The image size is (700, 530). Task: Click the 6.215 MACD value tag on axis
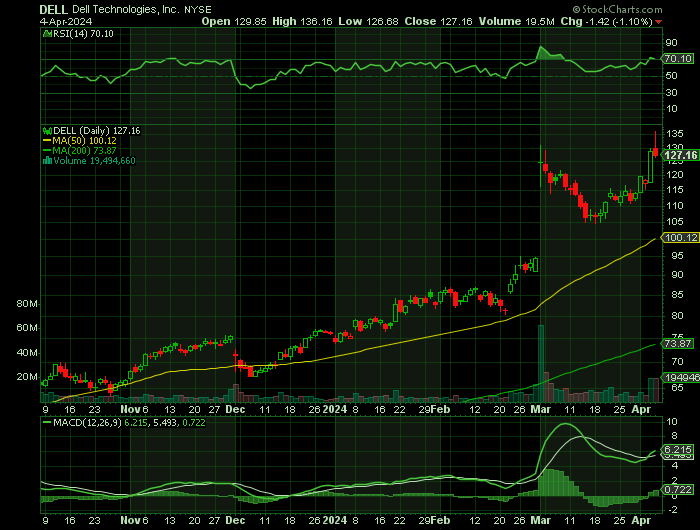point(678,449)
